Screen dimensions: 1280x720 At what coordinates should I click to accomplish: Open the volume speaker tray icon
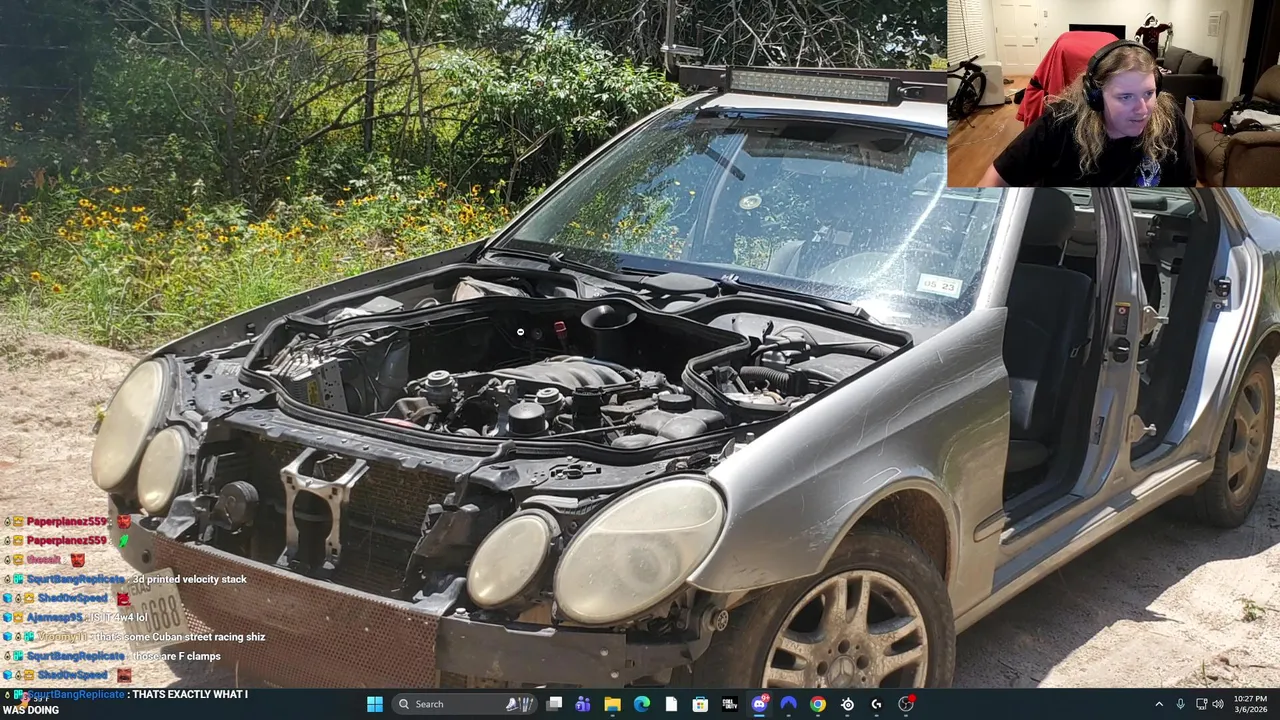1218,704
